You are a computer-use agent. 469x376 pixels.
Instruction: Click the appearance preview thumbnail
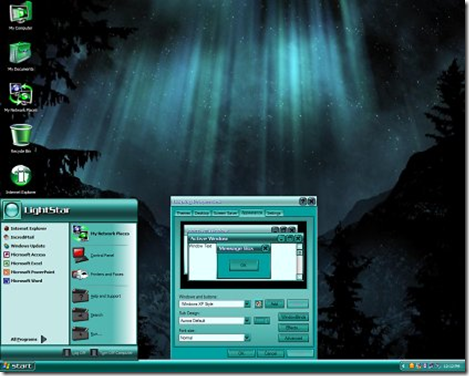click(x=243, y=255)
